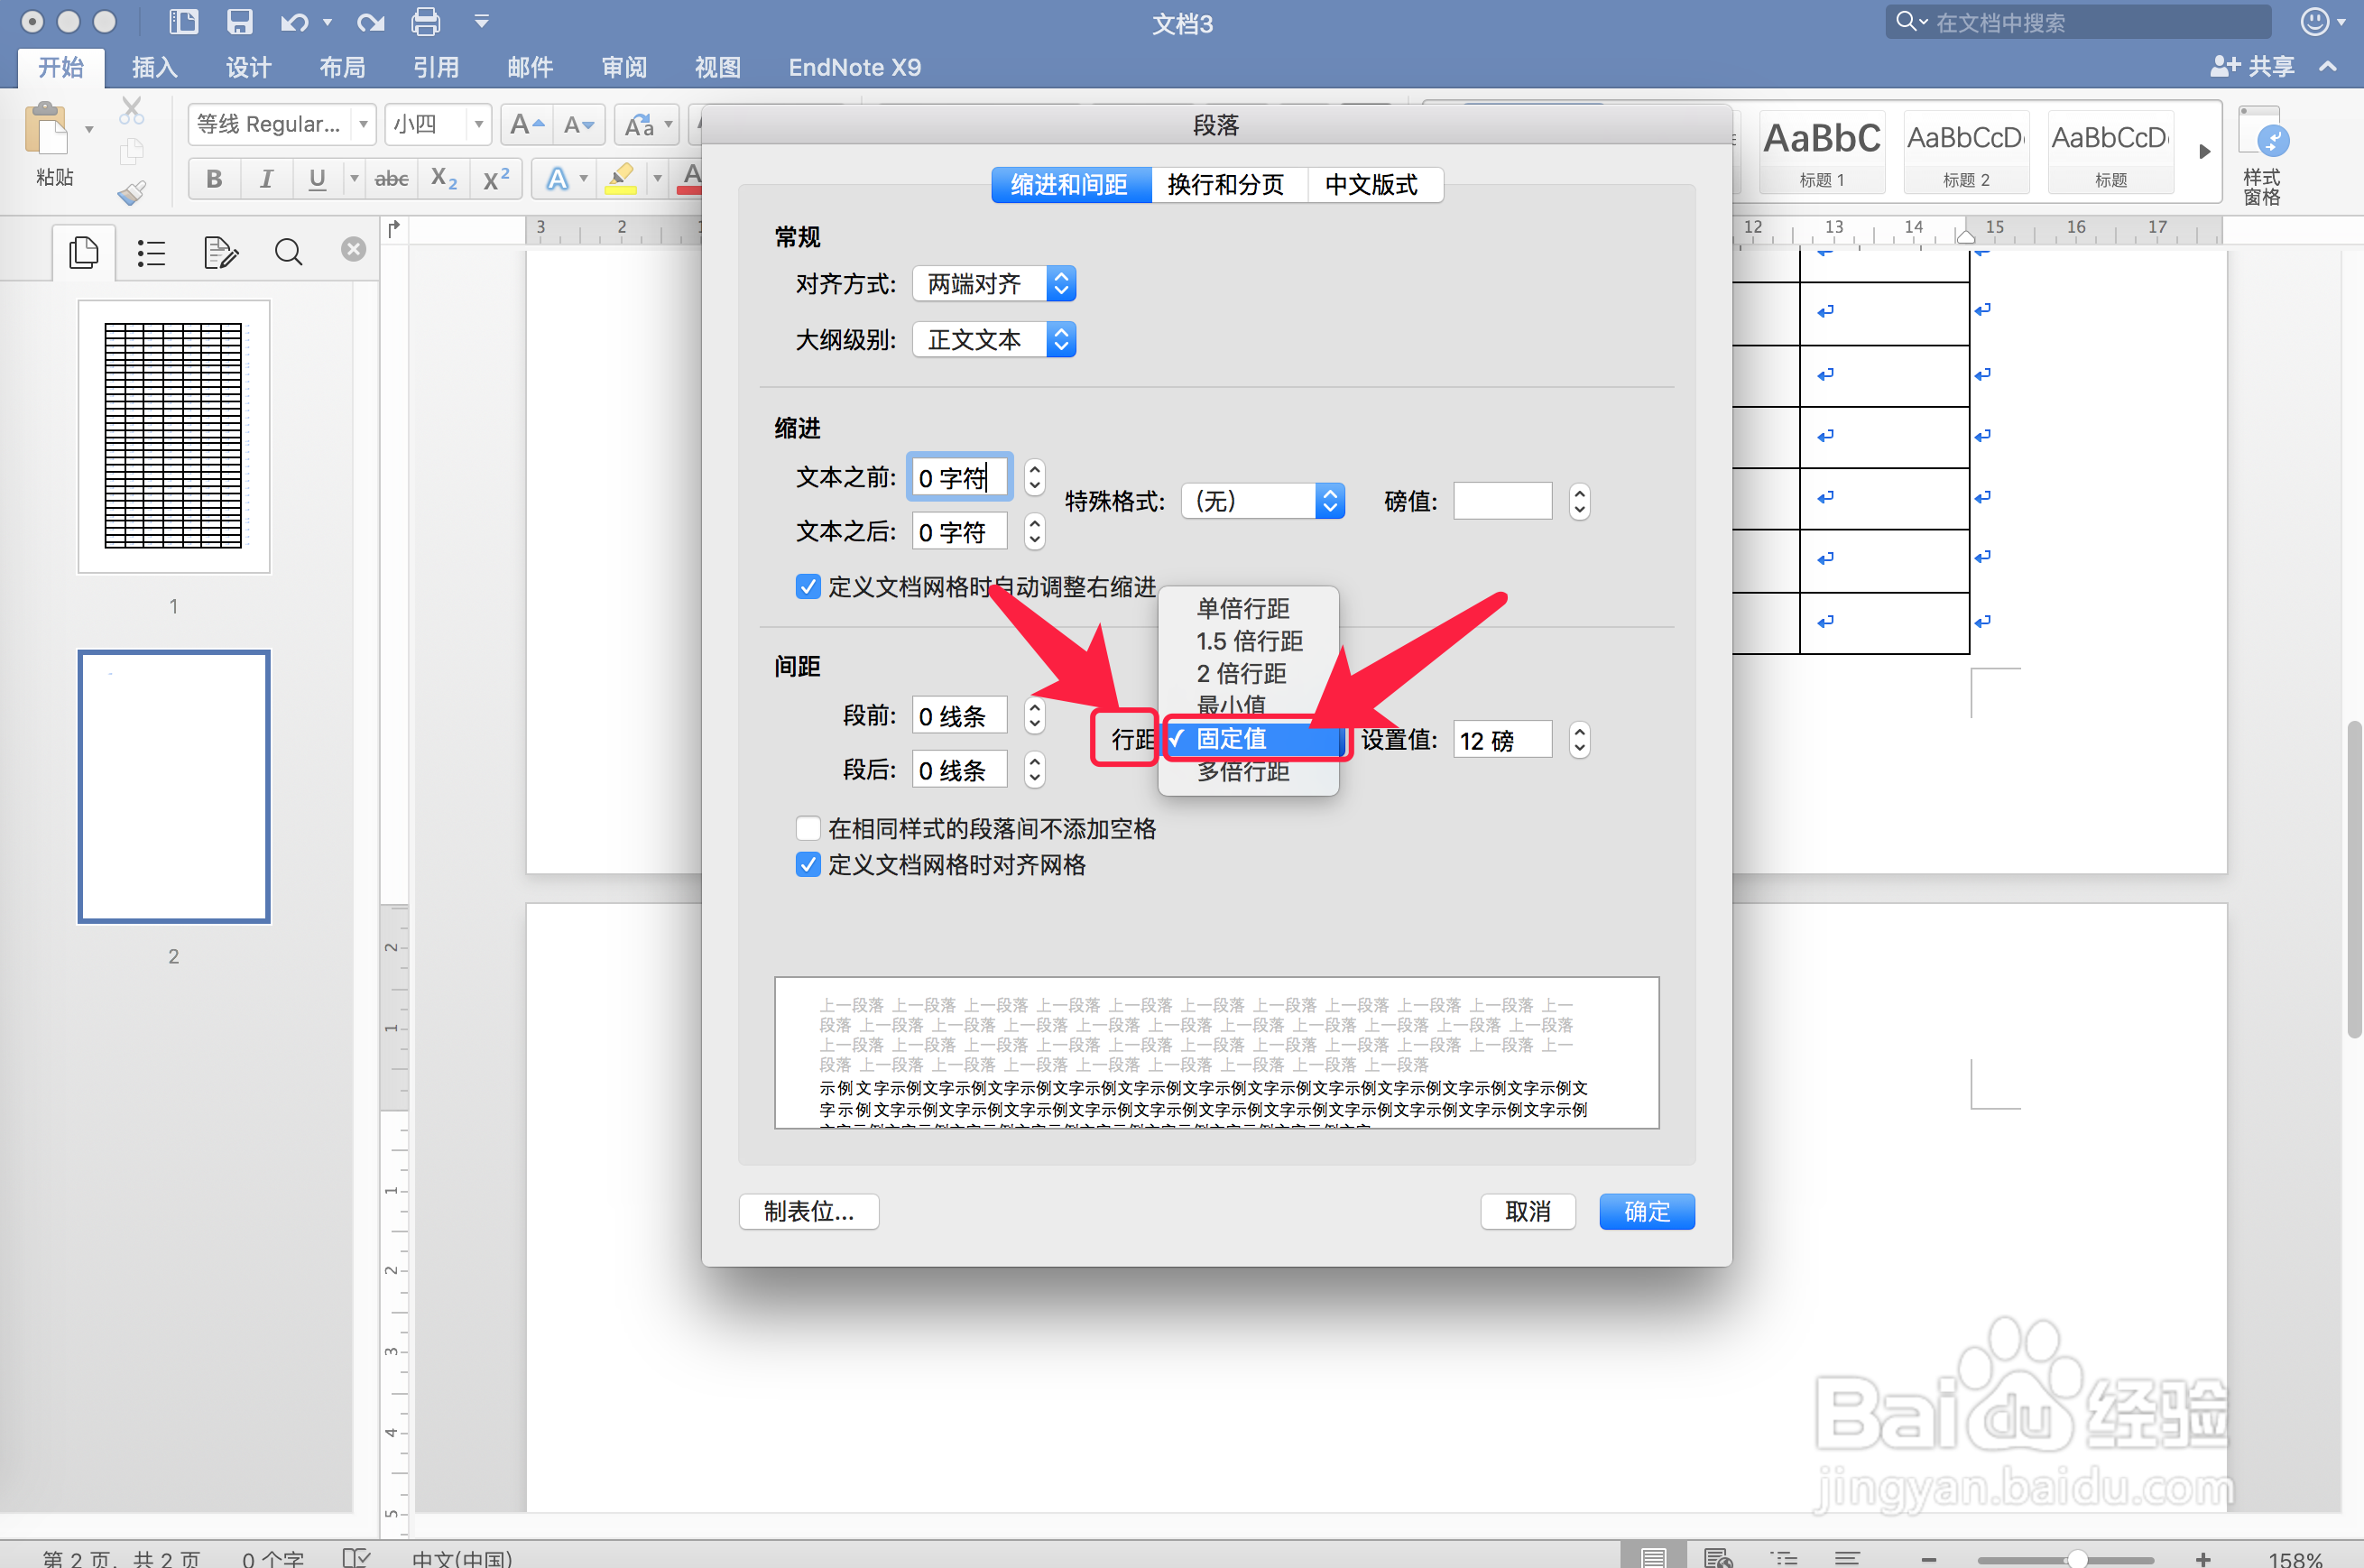Click the format painter brush icon

coord(131,192)
